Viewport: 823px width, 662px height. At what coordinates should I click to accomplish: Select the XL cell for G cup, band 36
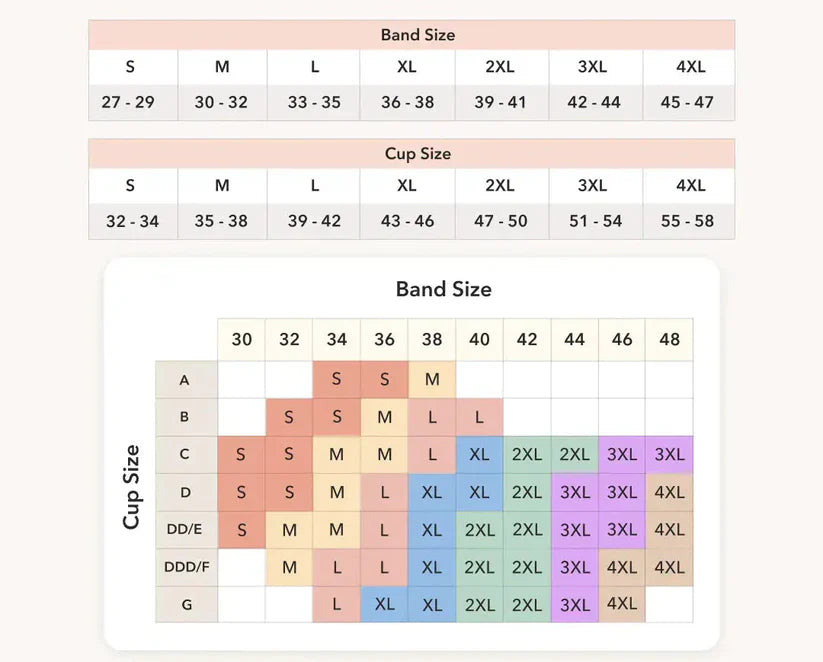pos(384,605)
